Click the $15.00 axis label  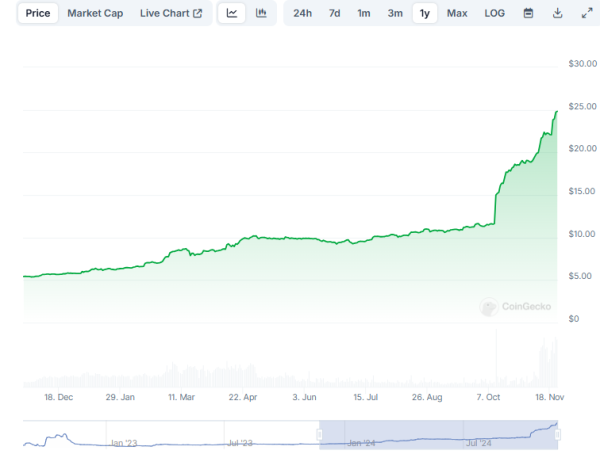pos(582,191)
